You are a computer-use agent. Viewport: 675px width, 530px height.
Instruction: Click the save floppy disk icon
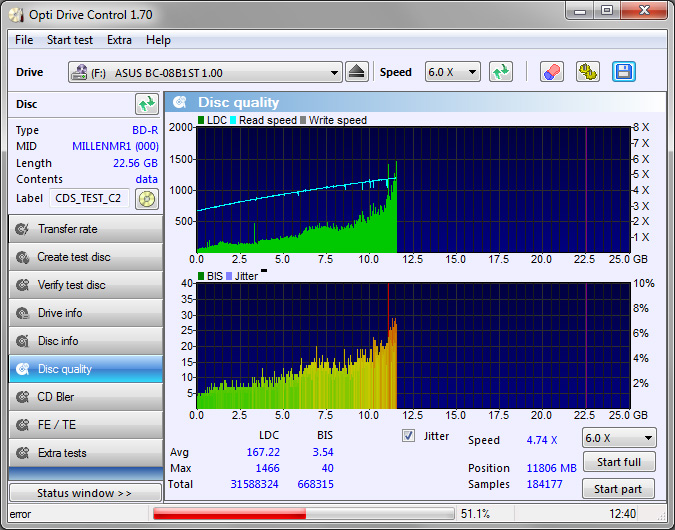point(624,72)
